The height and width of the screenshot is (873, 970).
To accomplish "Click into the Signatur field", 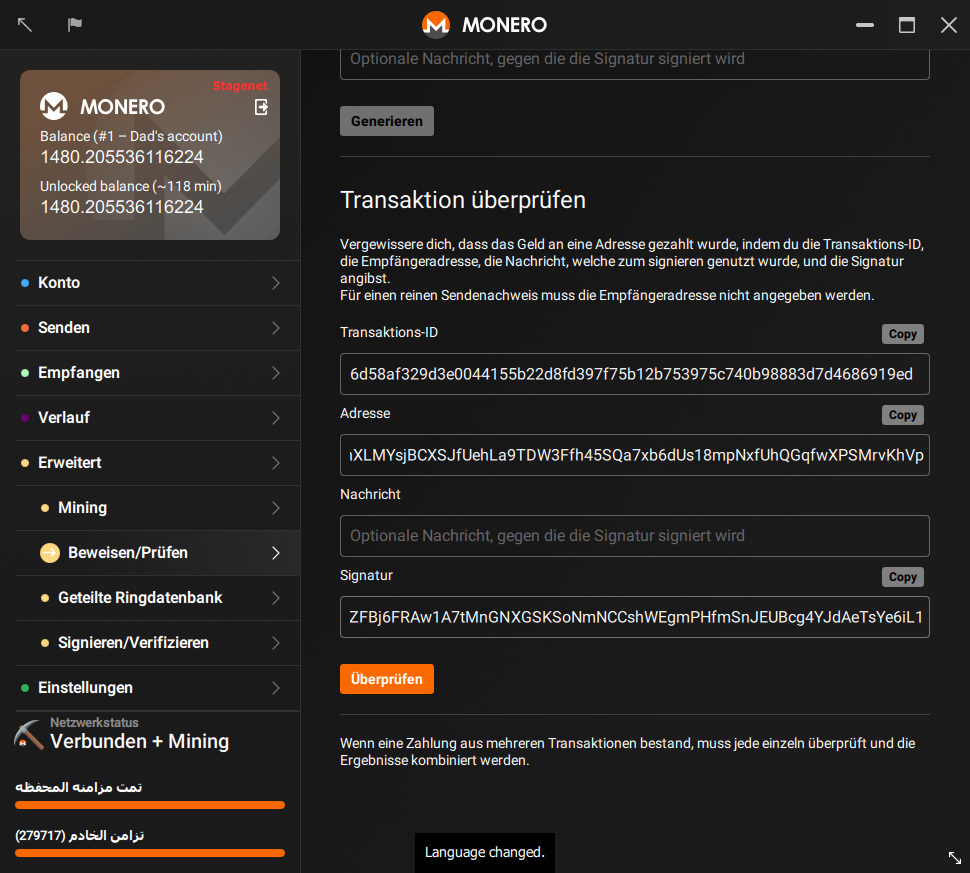I will [x=635, y=617].
